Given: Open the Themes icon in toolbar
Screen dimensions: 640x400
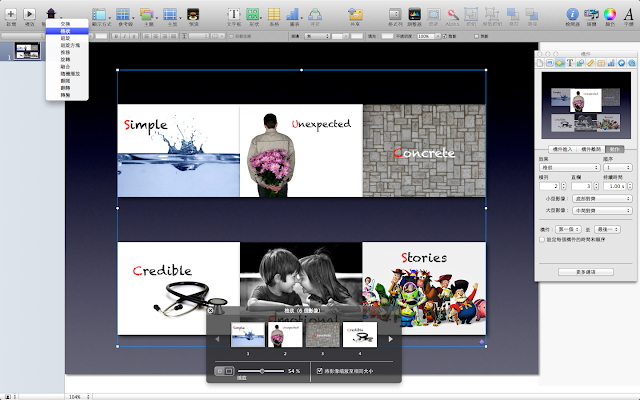Looking at the screenshot, I should click(x=146, y=14).
